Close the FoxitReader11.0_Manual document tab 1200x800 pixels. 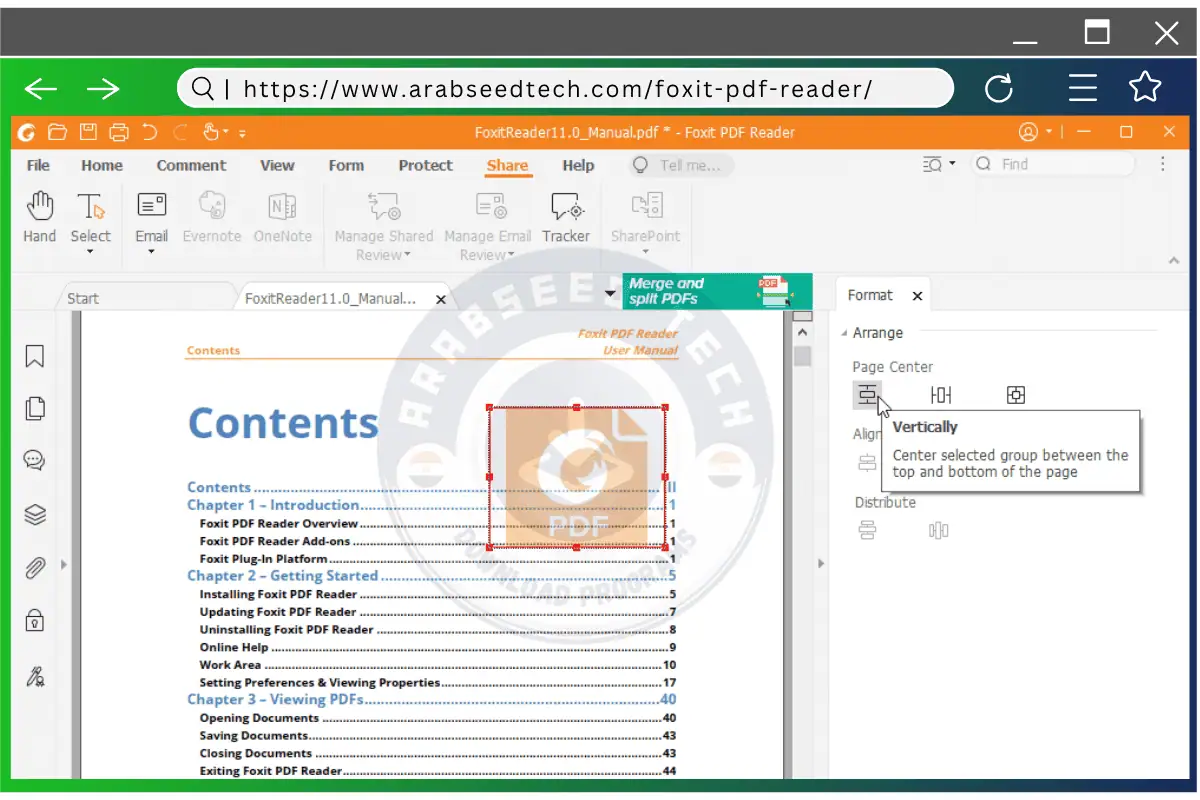pos(441,299)
